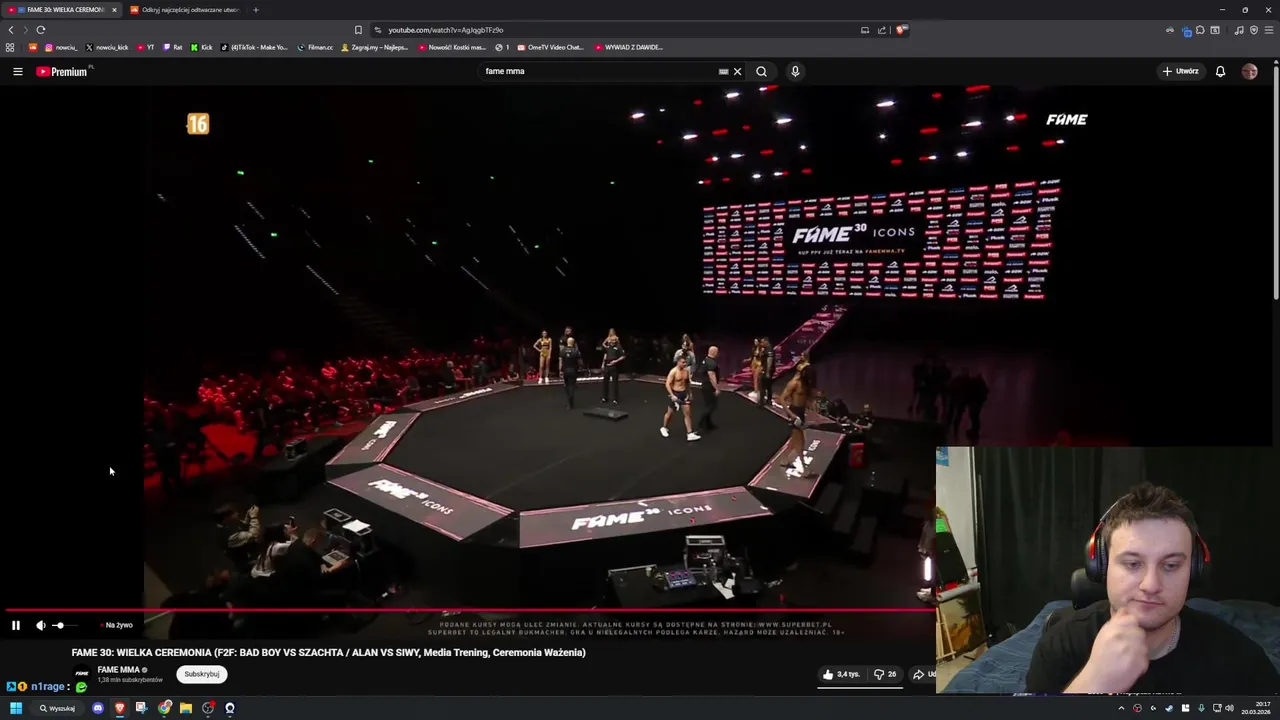Click the youtube.com address bar URL
Image resolution: width=1280 pixels, height=720 pixels.
click(446, 30)
